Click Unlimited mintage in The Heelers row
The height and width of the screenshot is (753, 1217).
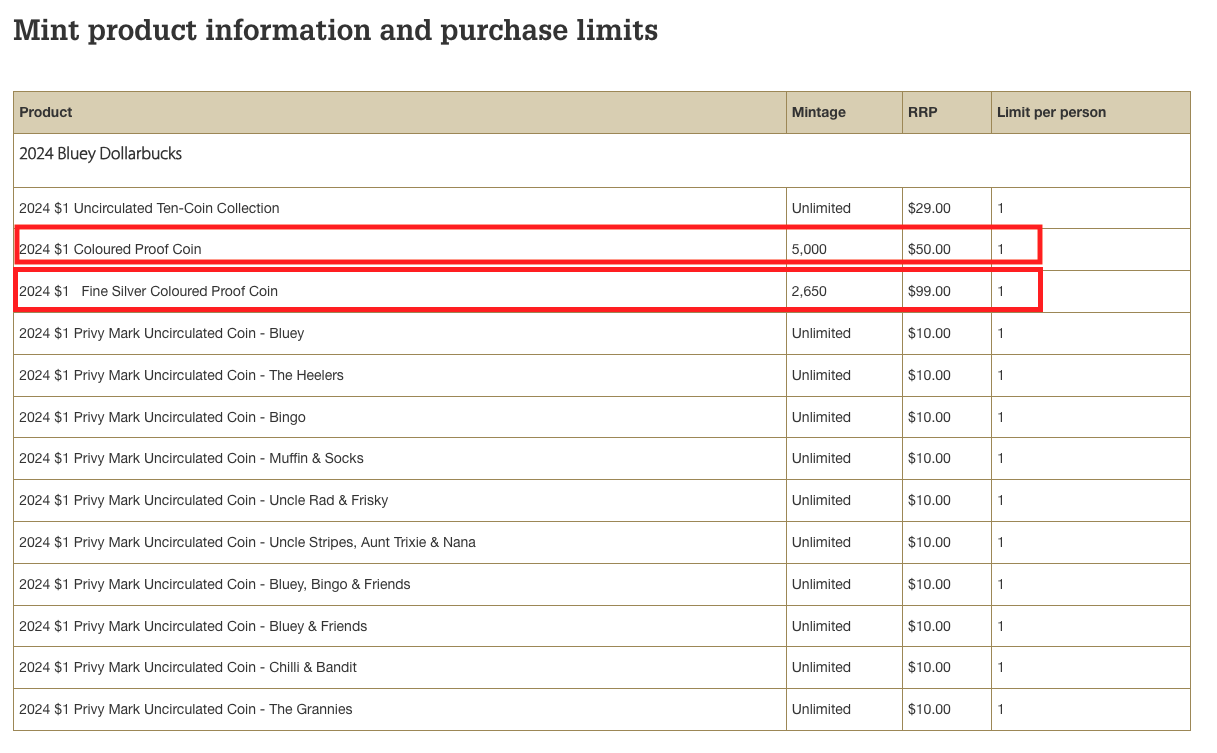821,375
